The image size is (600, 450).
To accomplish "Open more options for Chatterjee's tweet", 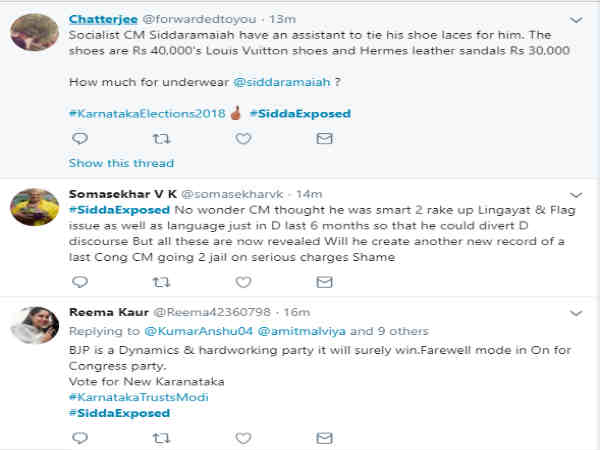I will [575, 19].
